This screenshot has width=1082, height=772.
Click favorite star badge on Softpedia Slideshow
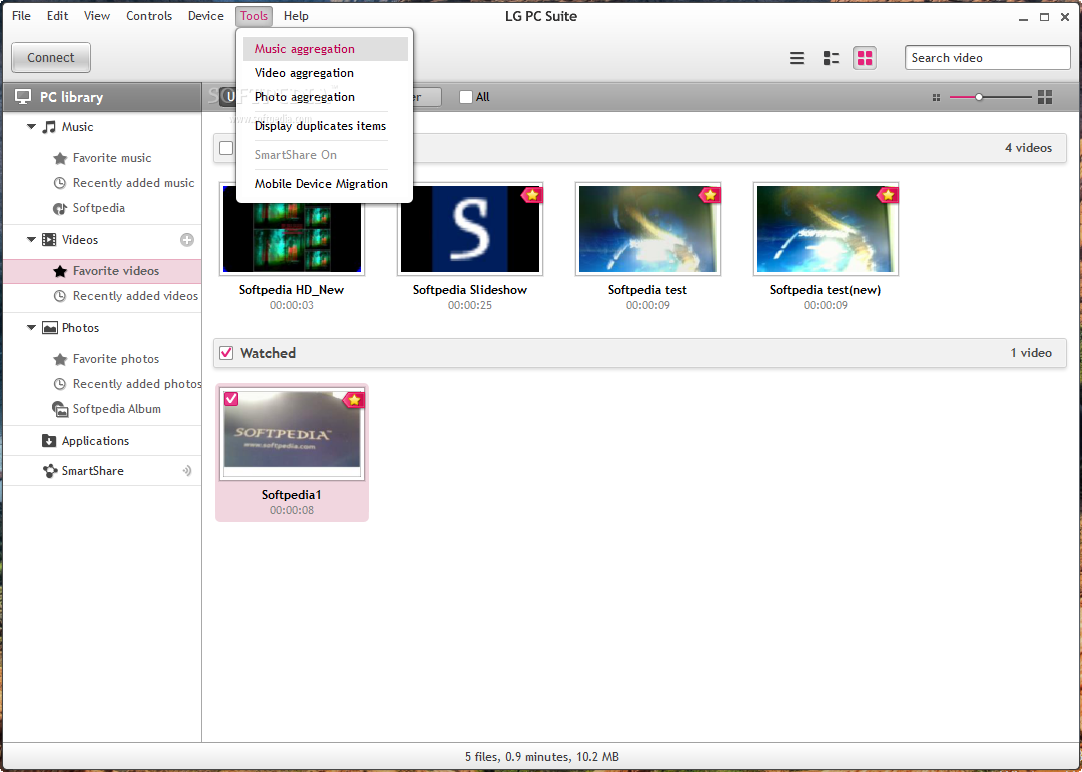(531, 195)
